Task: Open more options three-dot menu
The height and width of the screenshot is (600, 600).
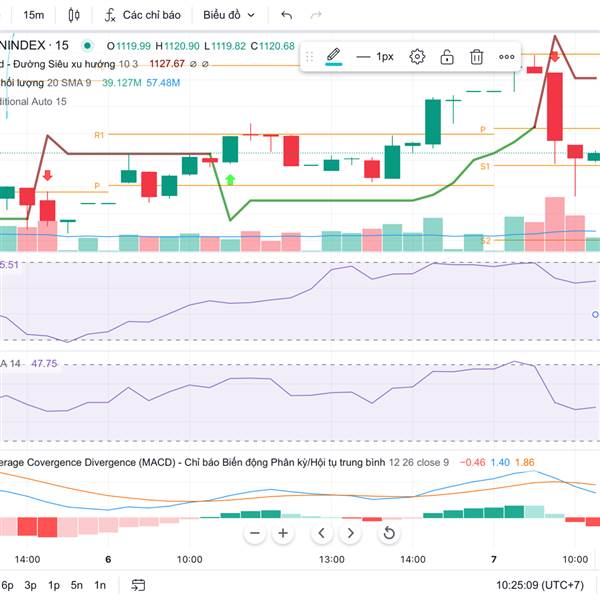Action: point(507,57)
